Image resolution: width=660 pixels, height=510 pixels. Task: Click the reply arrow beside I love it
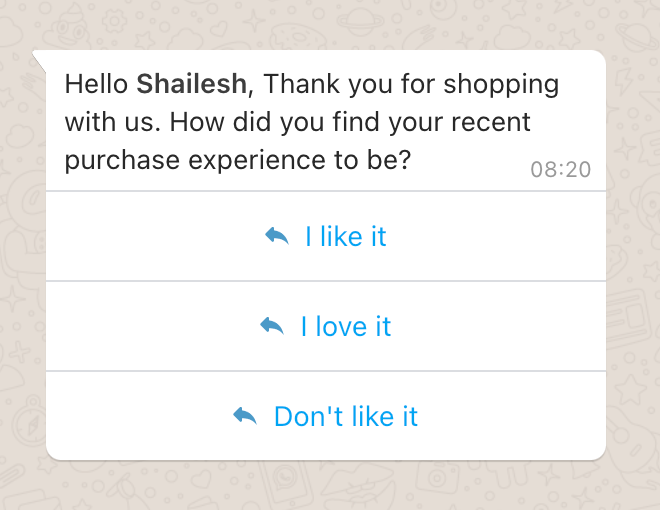point(272,326)
